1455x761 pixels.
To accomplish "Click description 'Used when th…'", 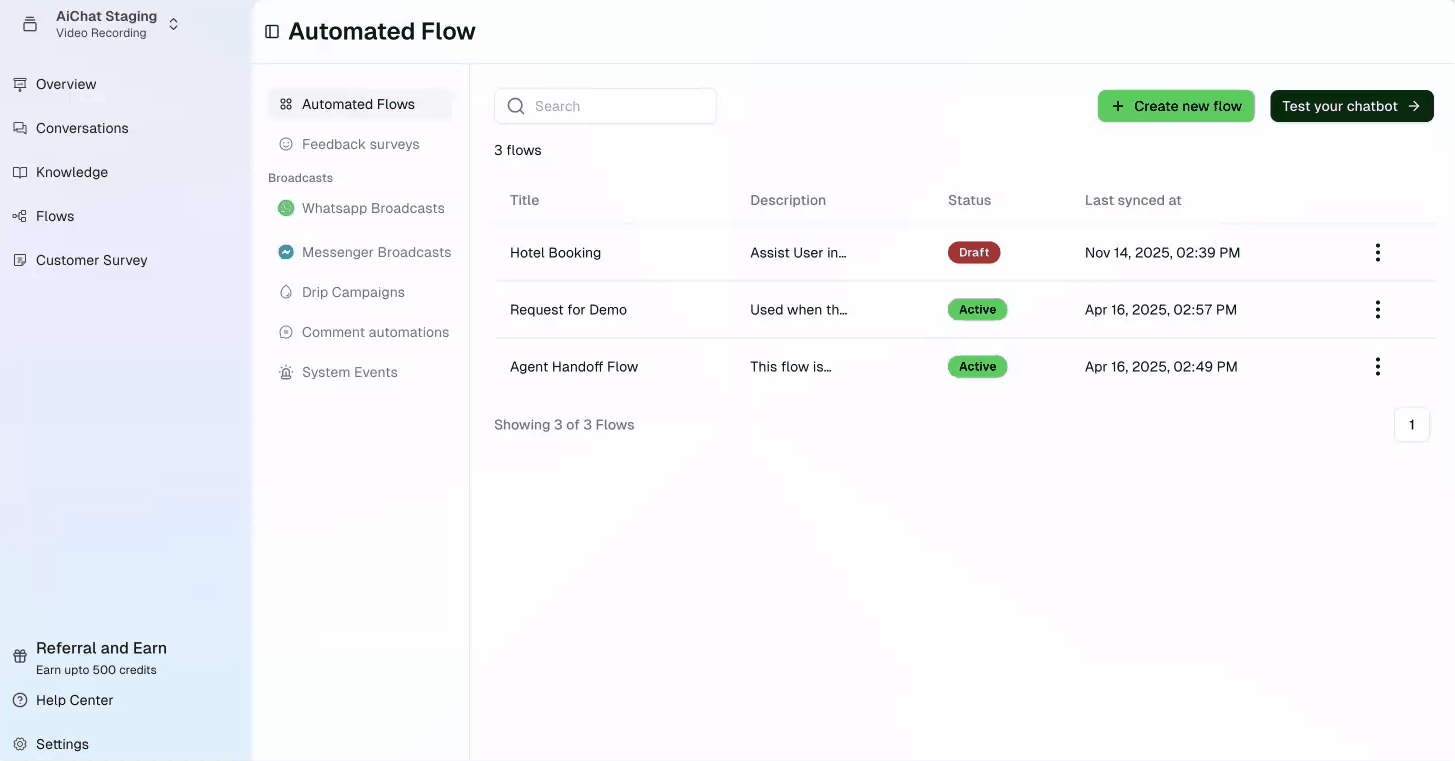I will tap(799, 310).
